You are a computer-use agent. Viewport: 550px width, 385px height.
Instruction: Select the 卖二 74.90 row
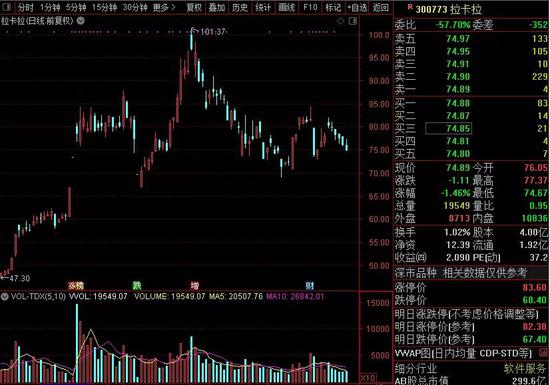coord(471,76)
